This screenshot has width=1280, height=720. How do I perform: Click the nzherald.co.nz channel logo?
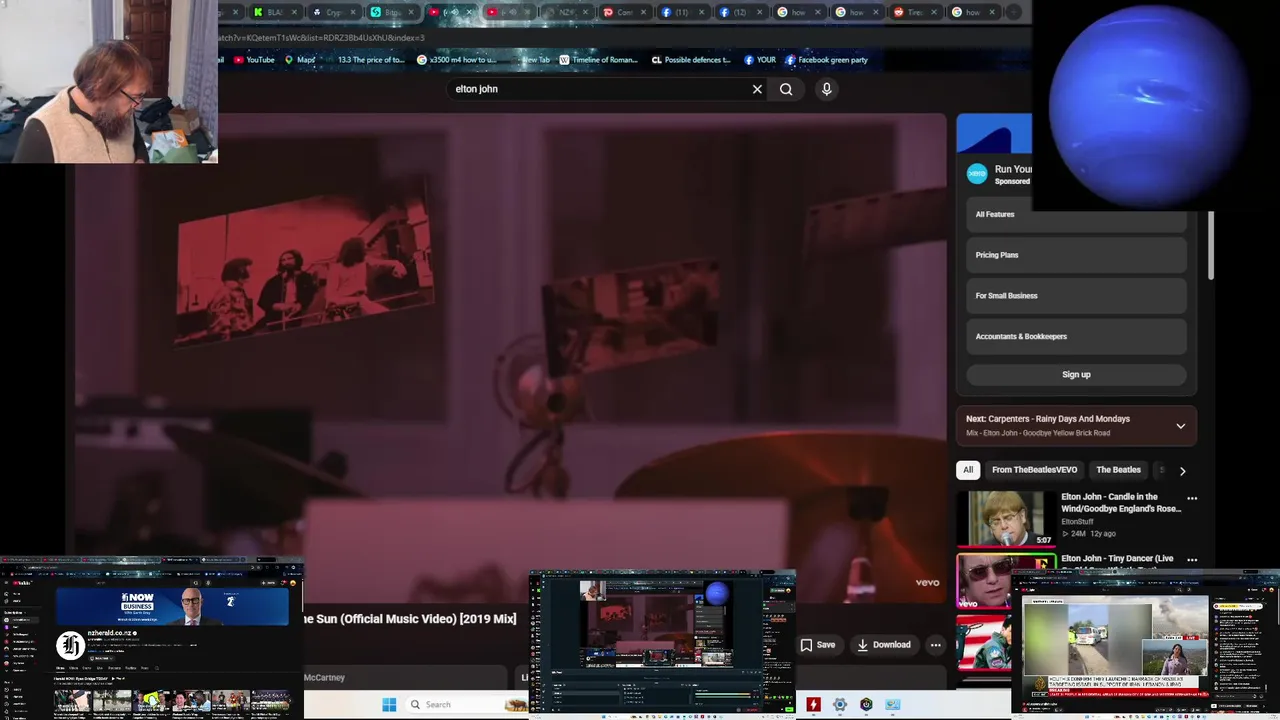tap(70, 645)
